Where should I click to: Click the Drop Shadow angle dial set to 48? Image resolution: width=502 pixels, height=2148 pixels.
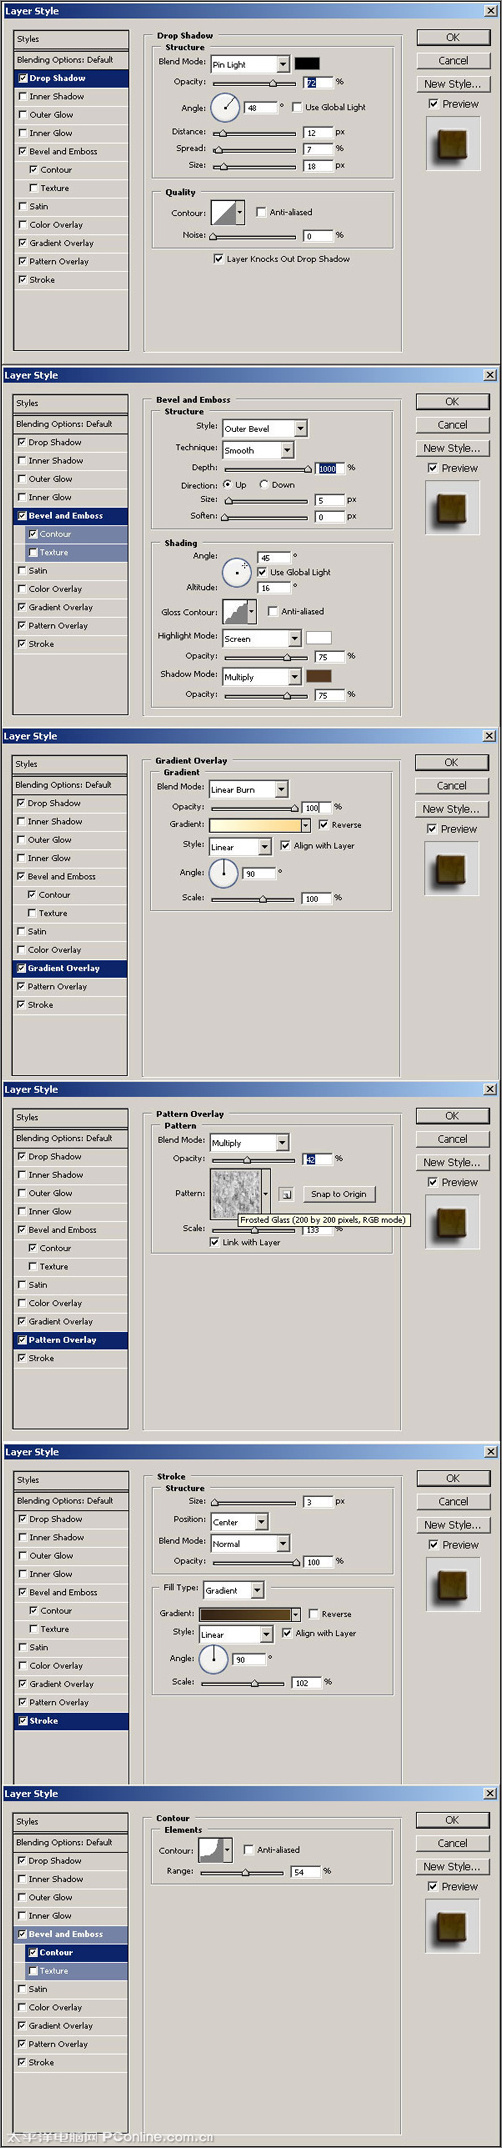click(225, 107)
